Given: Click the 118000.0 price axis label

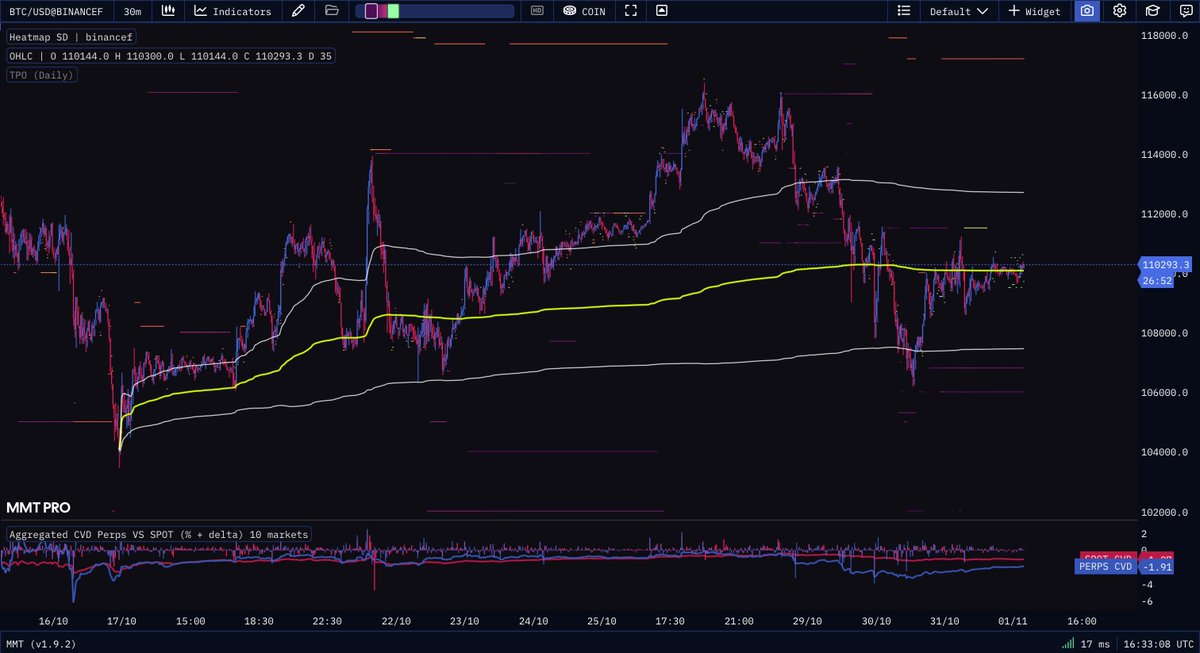Looking at the screenshot, I should point(1165,36).
